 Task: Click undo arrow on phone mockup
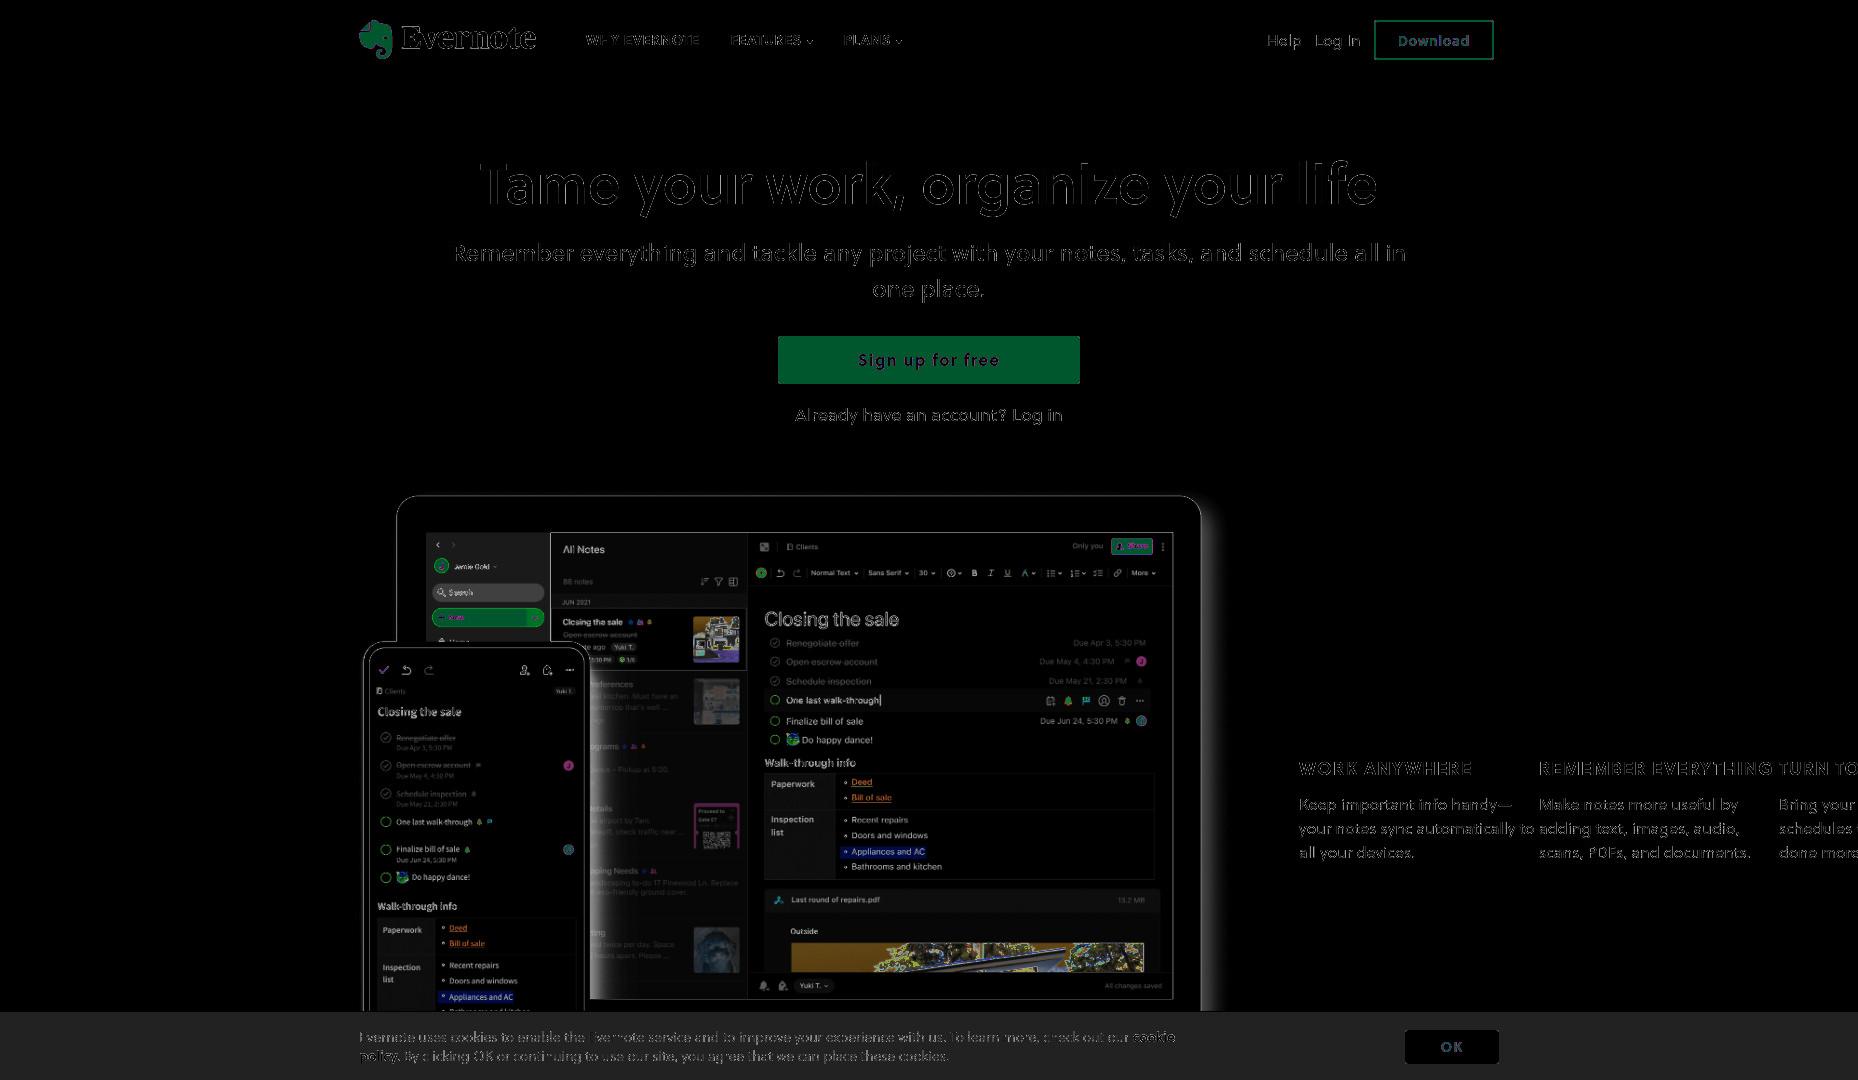point(407,670)
